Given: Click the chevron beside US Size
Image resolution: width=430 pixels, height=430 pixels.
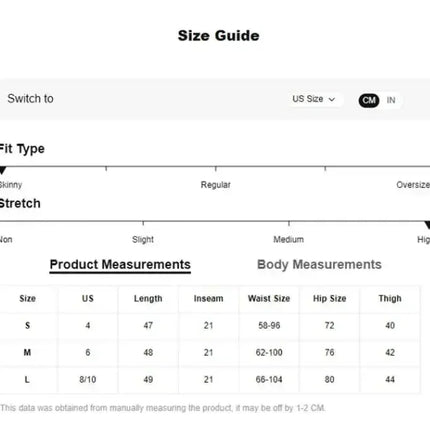Looking at the screenshot, I should (x=332, y=100).
